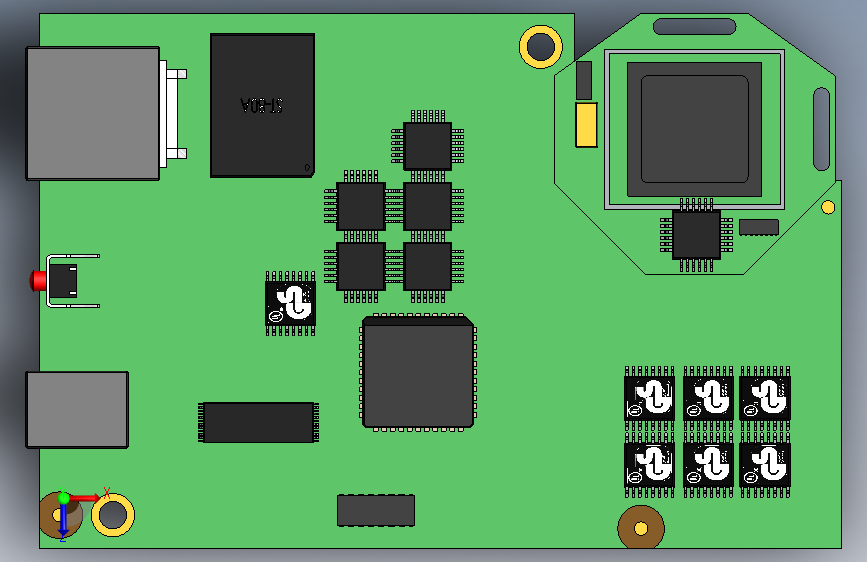Viewport: 867px width, 562px height.
Task: Click the large dark square sensor on octagonal module
Action: click(x=694, y=129)
